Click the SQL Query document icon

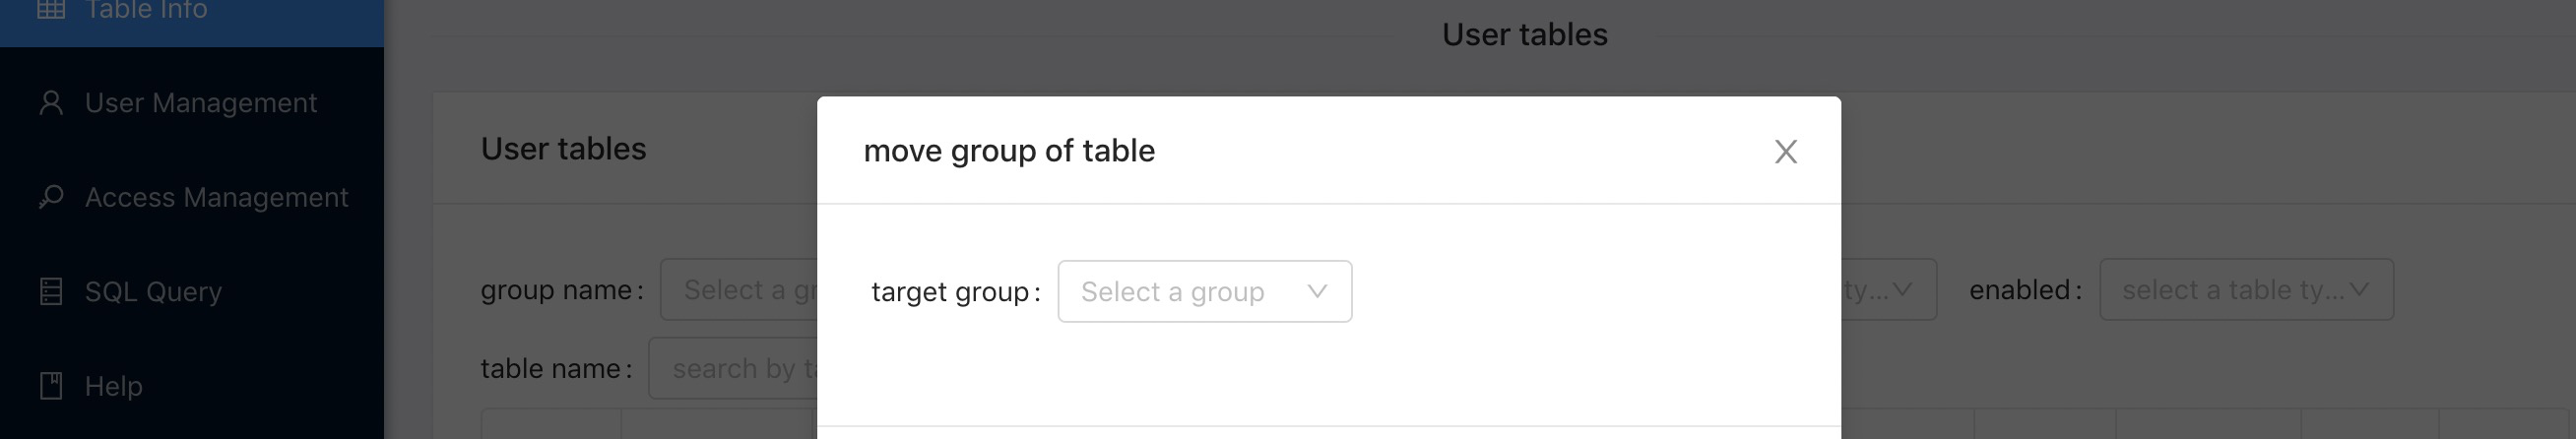coord(51,291)
